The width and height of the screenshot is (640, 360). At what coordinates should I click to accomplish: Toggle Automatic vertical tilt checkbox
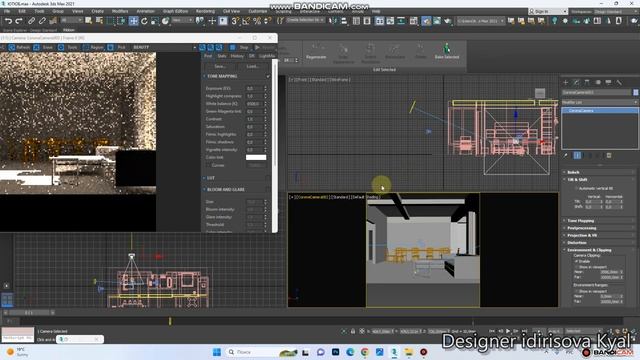(x=576, y=189)
